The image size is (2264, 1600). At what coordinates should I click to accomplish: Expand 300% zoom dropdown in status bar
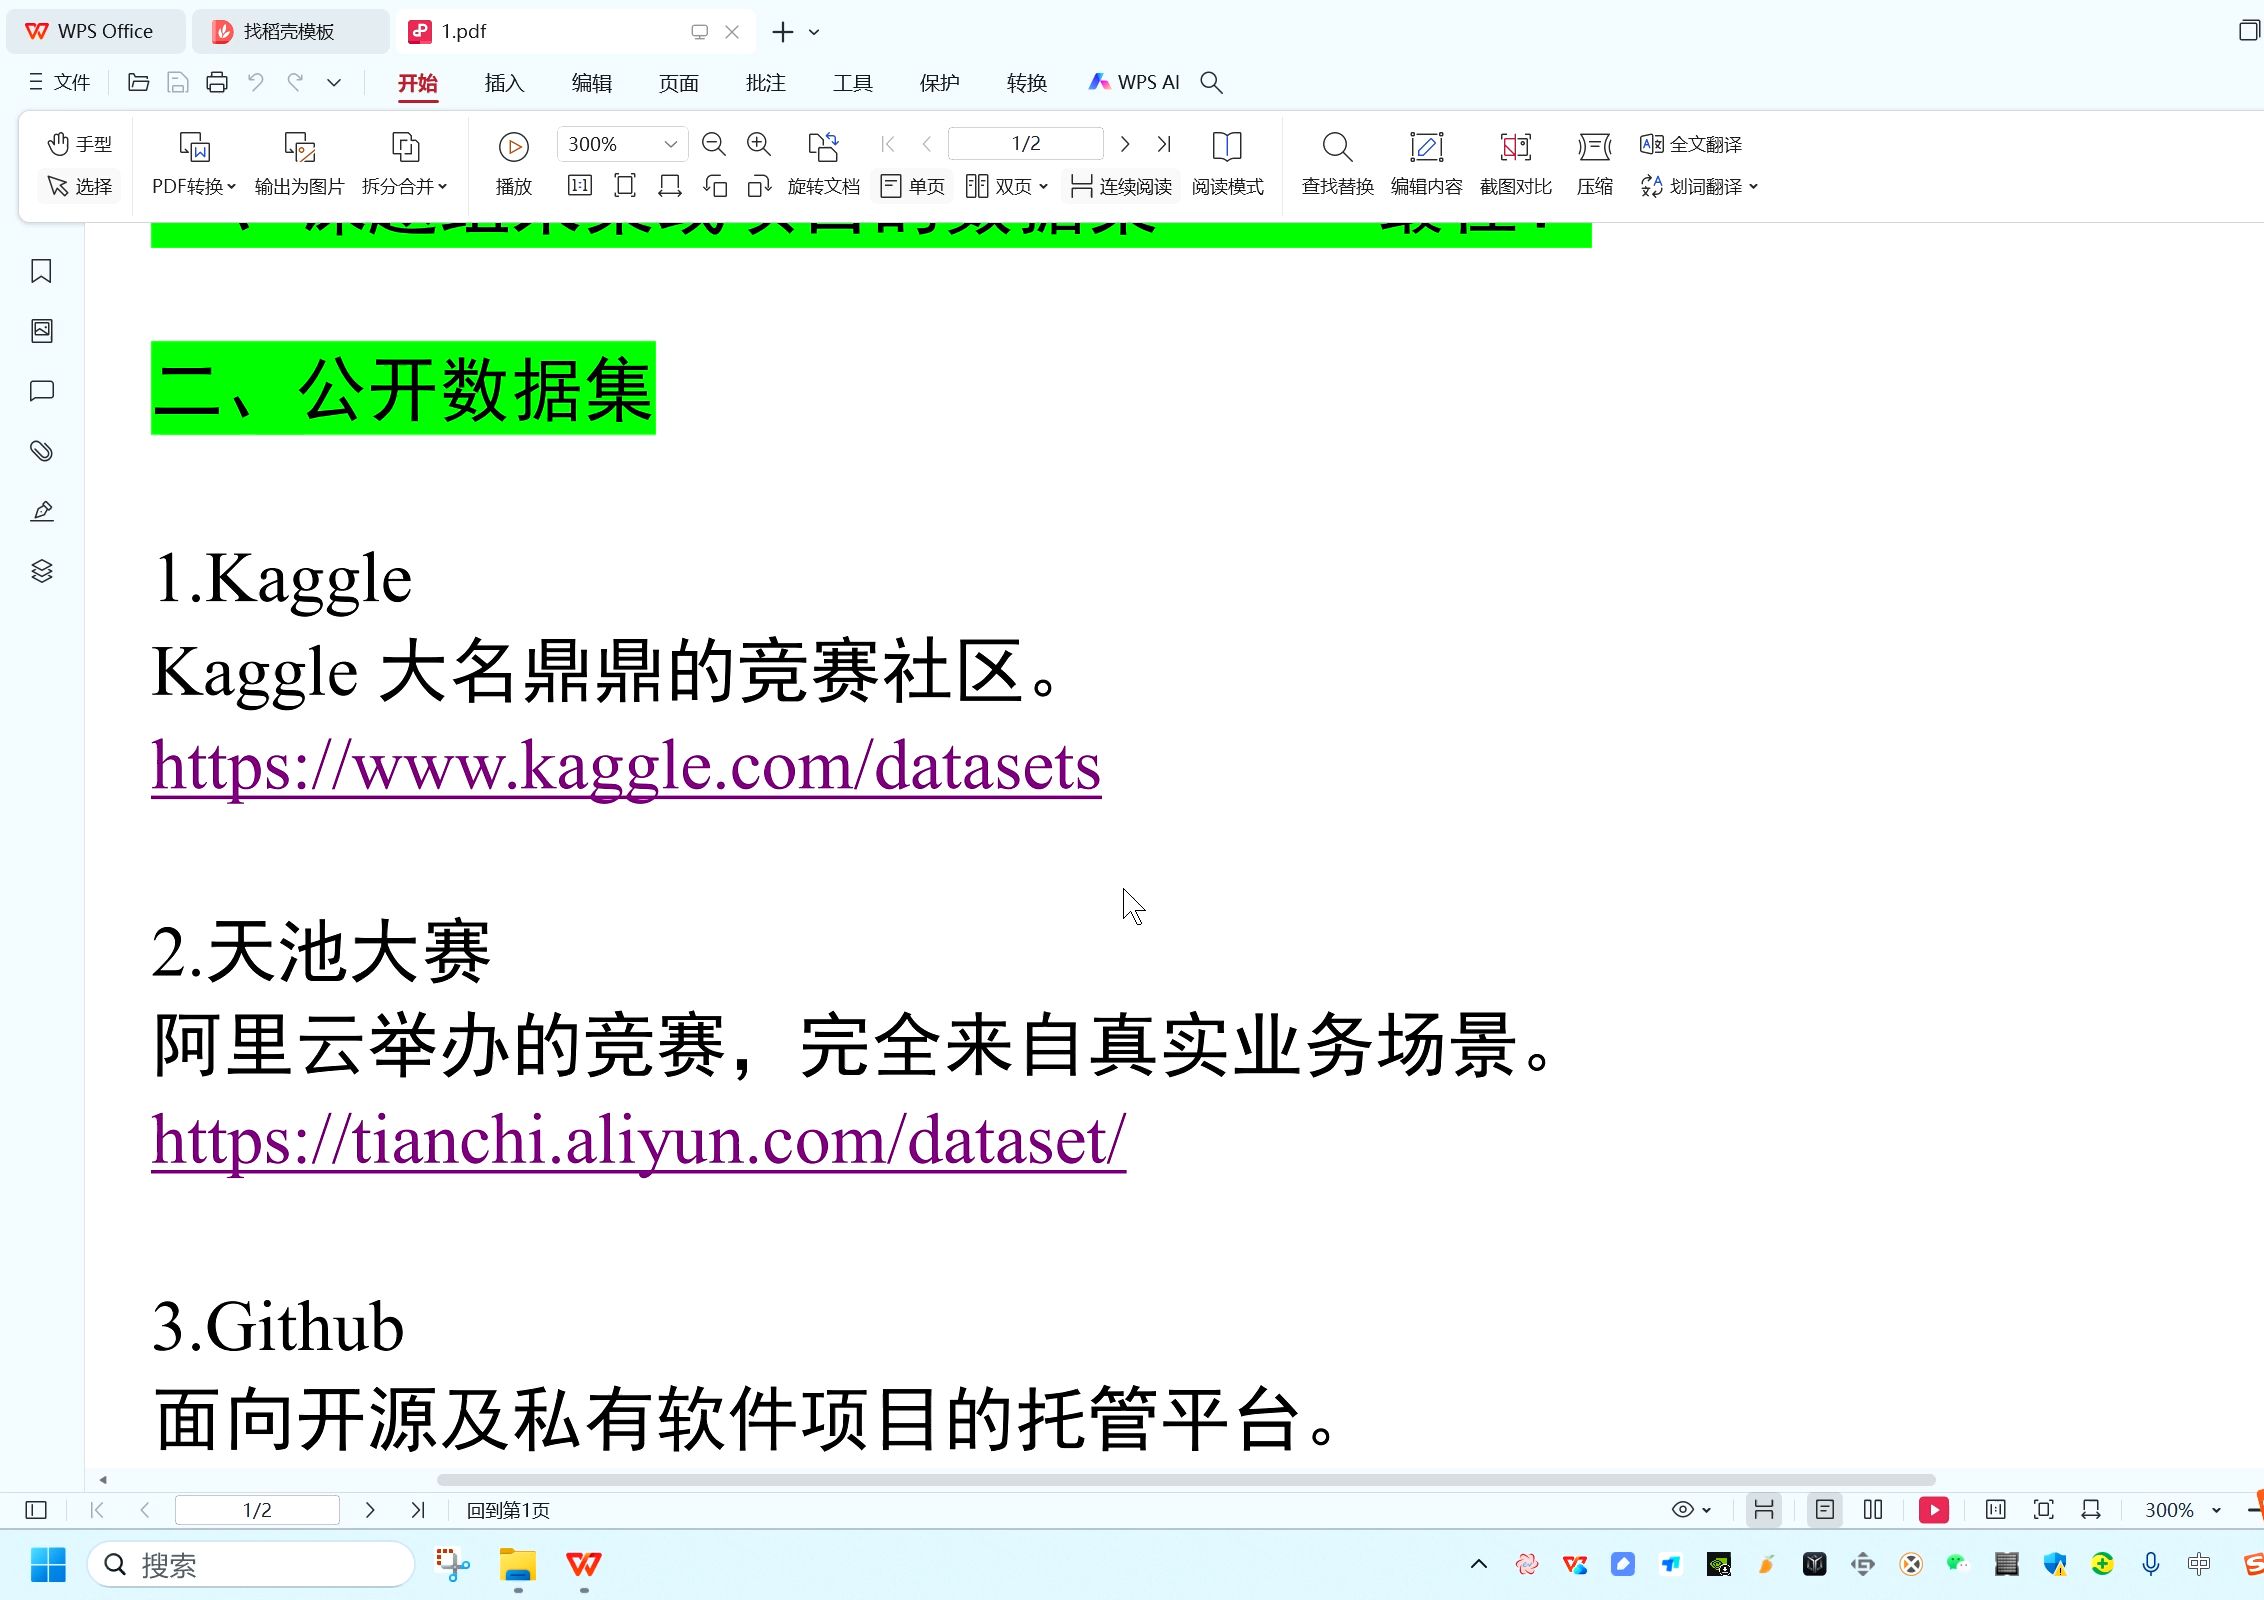coord(2217,1510)
